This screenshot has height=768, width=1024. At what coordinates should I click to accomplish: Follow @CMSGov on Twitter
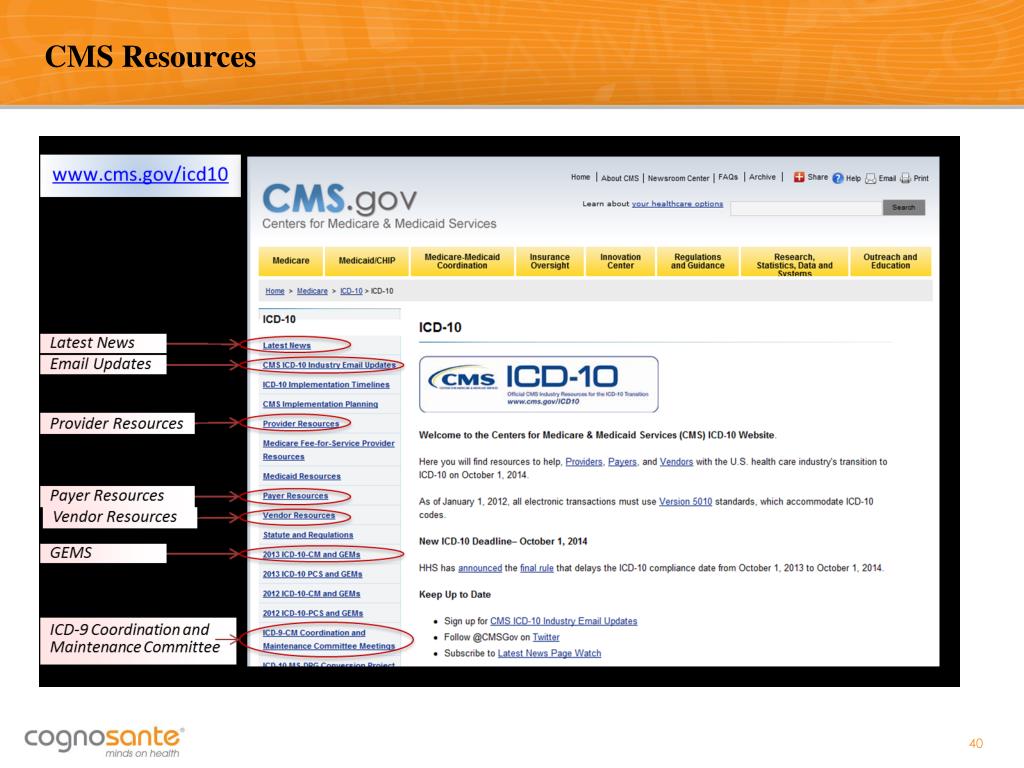546,636
